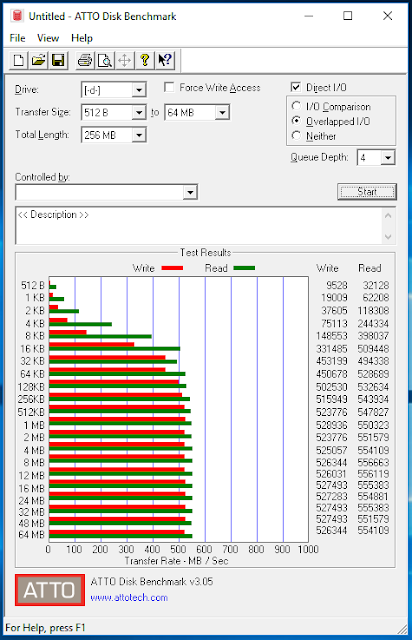
Task: Enable Force Write Access checkbox
Action: coord(169,87)
